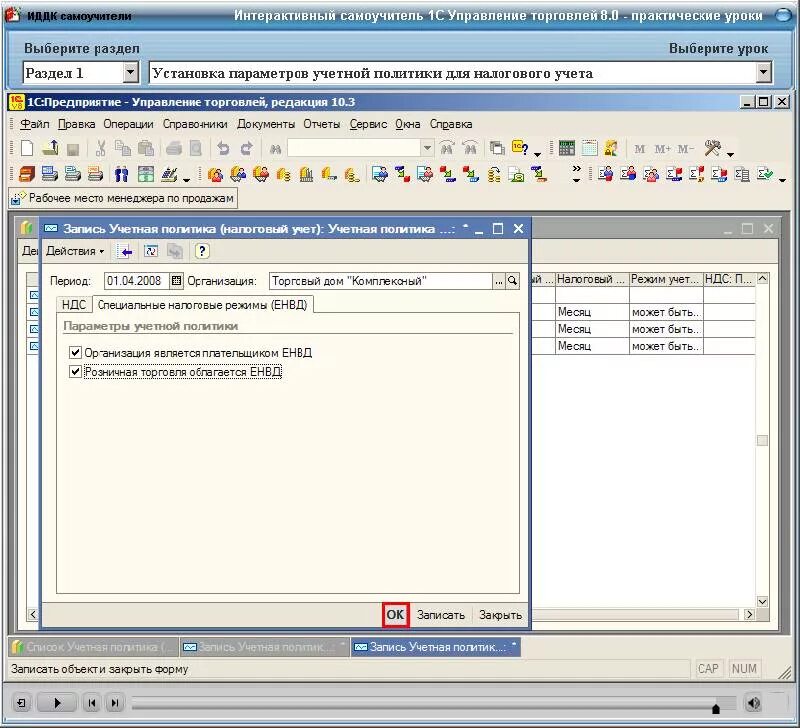Screen dimensions: 800x728
Task: Switch to active 'Запись Учетная политик' taskbar tab
Action: point(435,647)
